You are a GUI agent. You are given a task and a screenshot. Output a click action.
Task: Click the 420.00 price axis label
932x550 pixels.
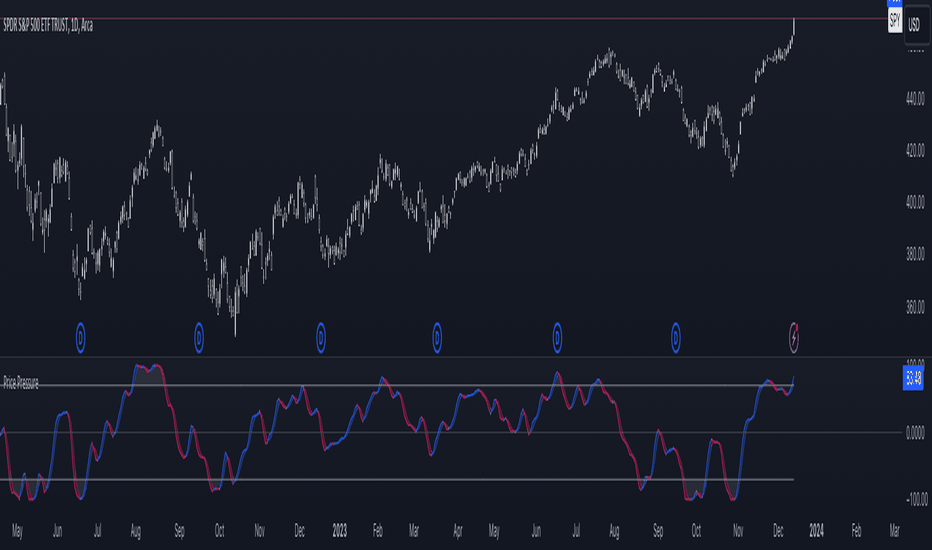click(x=915, y=150)
